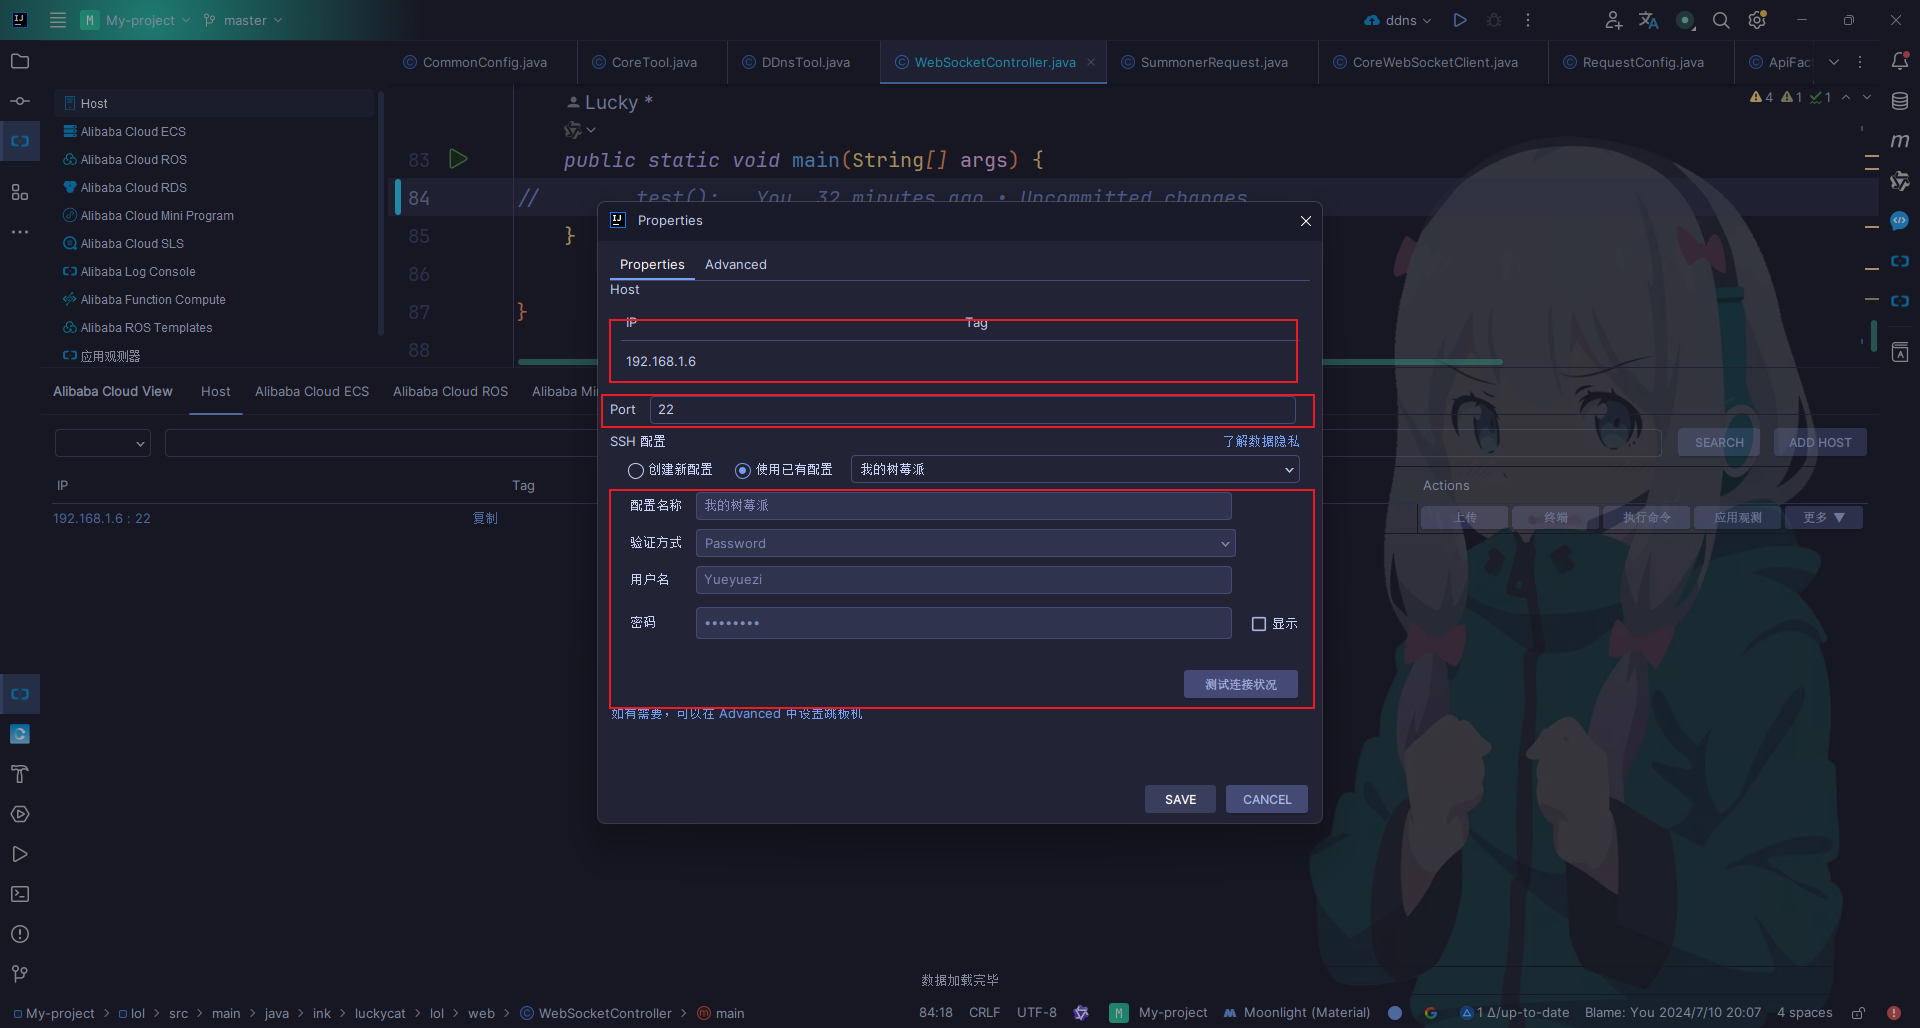Image resolution: width=1920 pixels, height=1028 pixels.
Task: Show hidden editor tabs chevron
Action: pos(1834,62)
